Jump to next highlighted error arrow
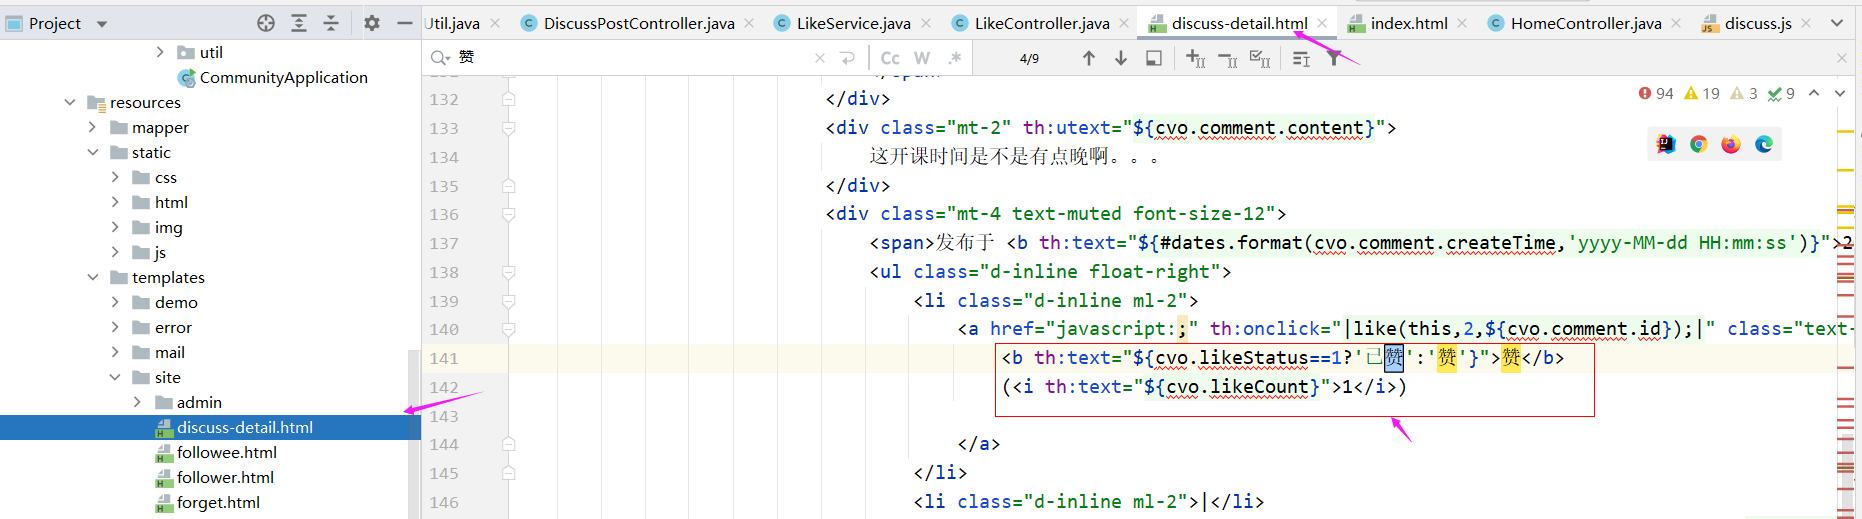1862x519 pixels. click(1840, 93)
